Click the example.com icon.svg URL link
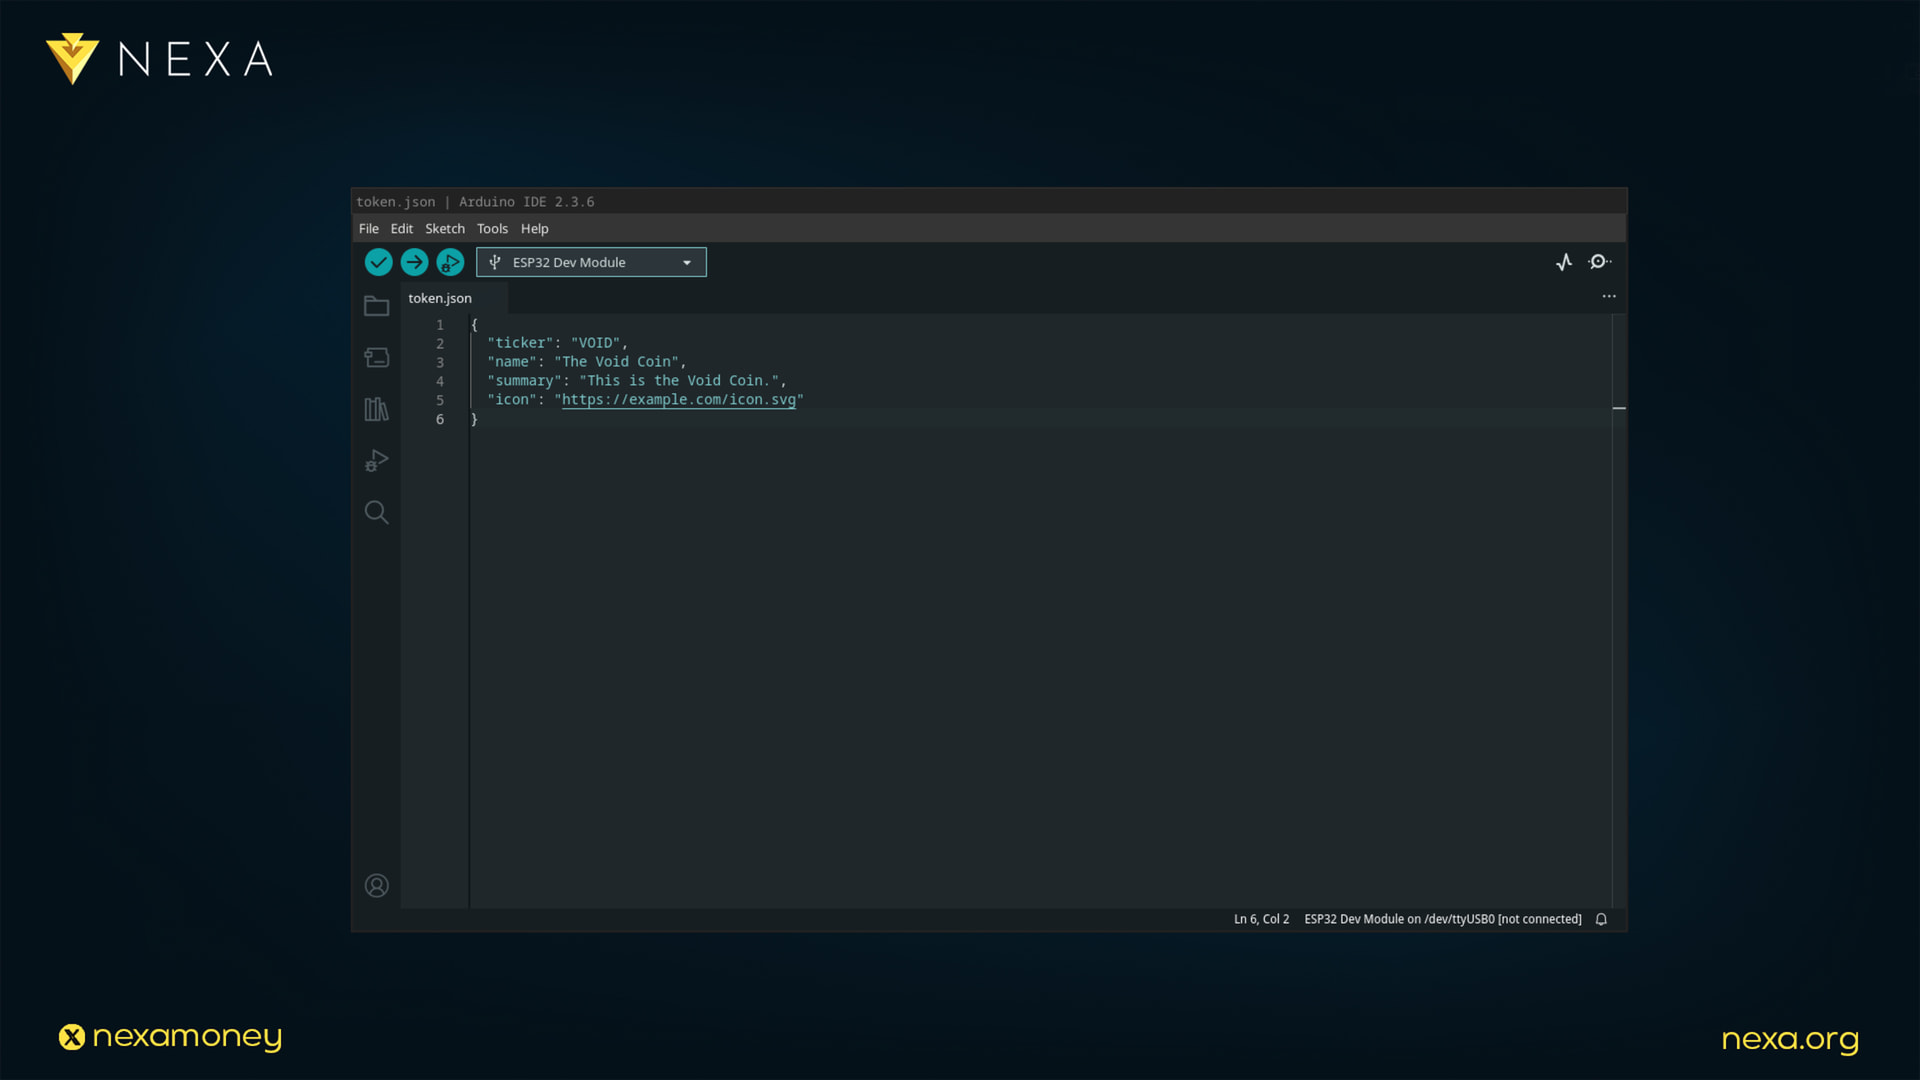Image resolution: width=1920 pixels, height=1080 pixels. [x=678, y=400]
